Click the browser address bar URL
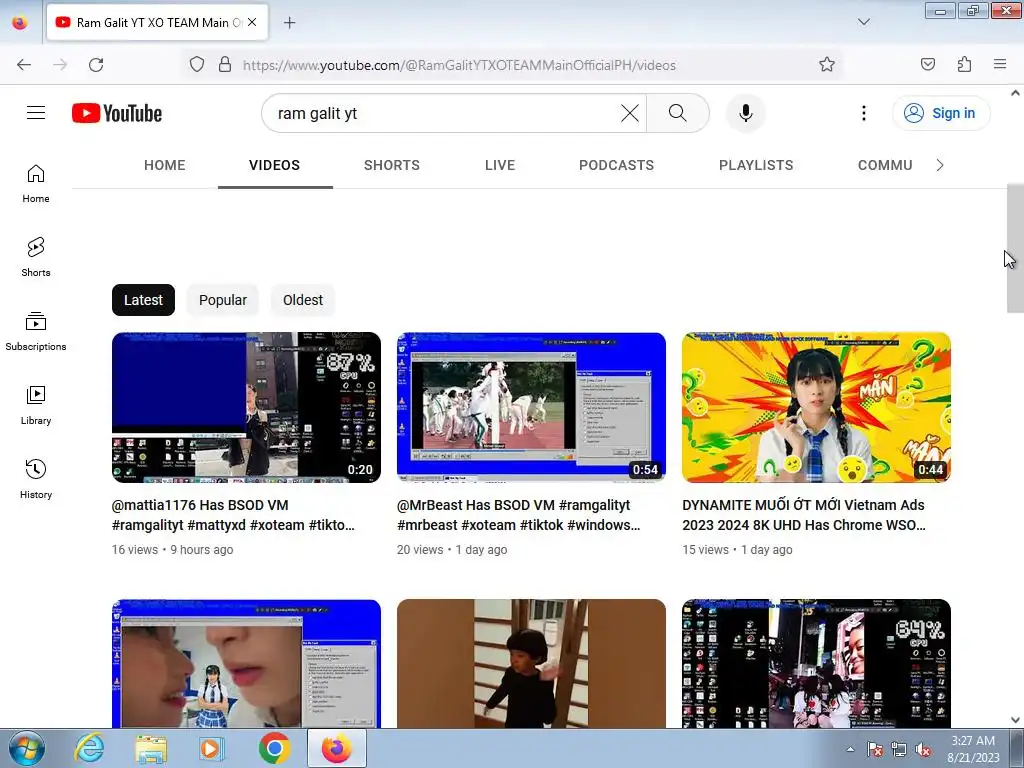The height and width of the screenshot is (768, 1024). tap(459, 65)
